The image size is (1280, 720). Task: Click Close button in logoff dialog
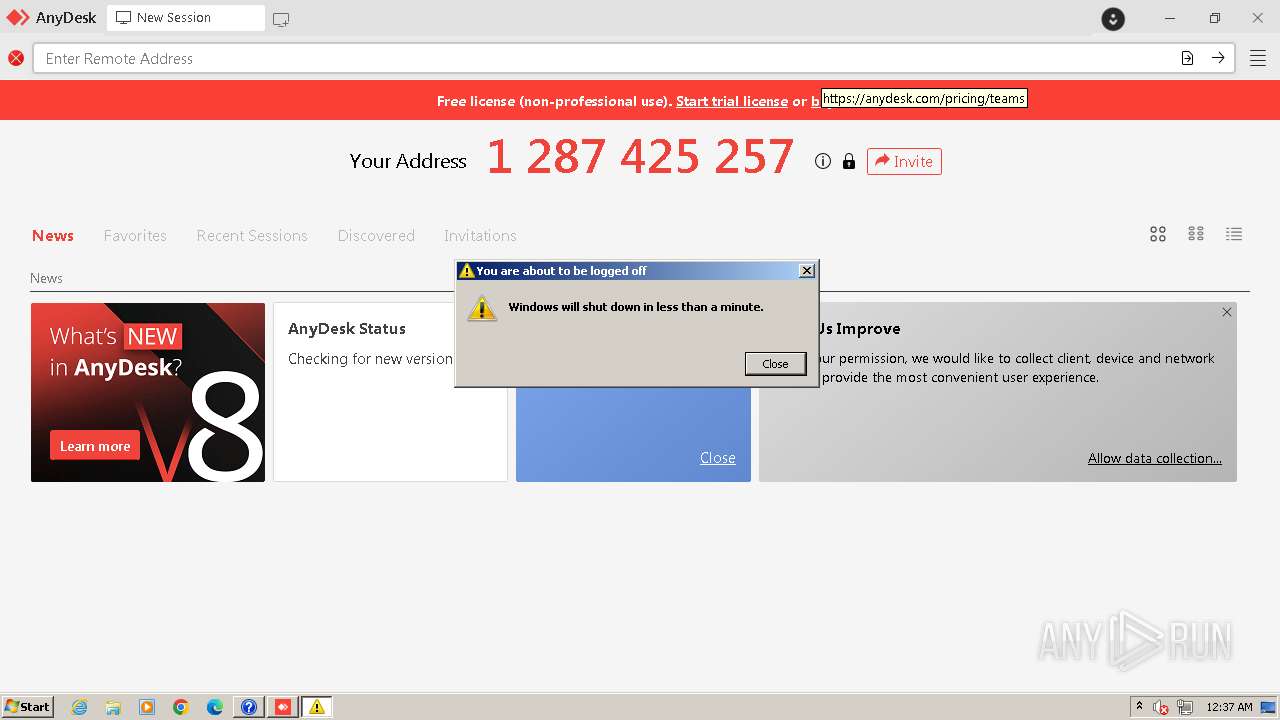(775, 364)
